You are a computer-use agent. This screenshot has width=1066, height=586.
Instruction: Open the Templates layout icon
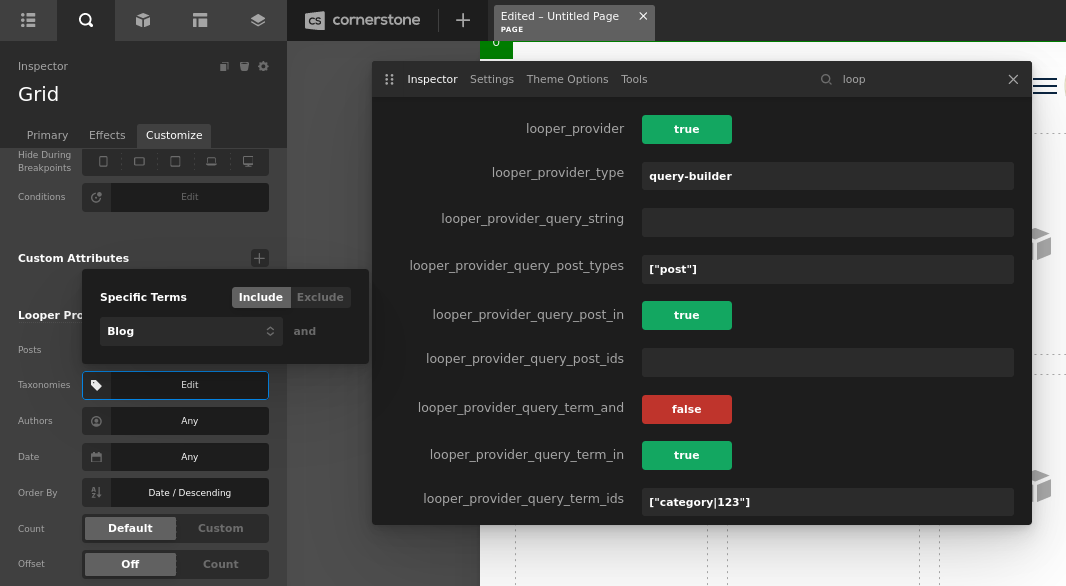(200, 20)
